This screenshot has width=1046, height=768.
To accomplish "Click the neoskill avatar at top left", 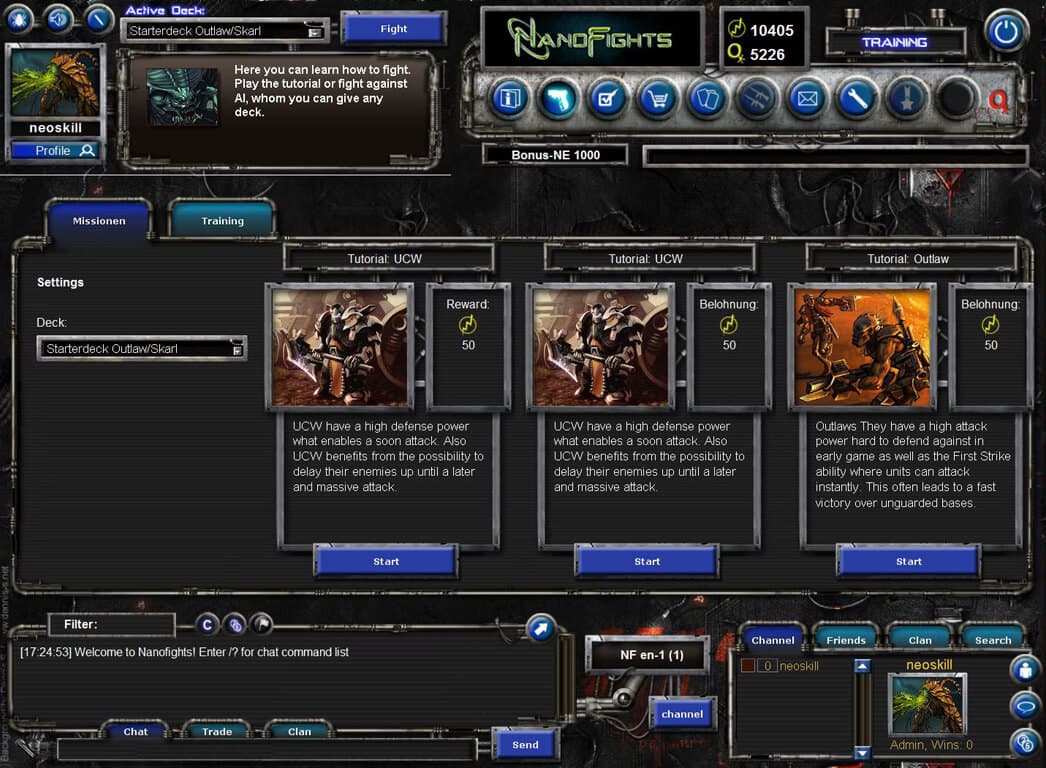I will click(55, 82).
